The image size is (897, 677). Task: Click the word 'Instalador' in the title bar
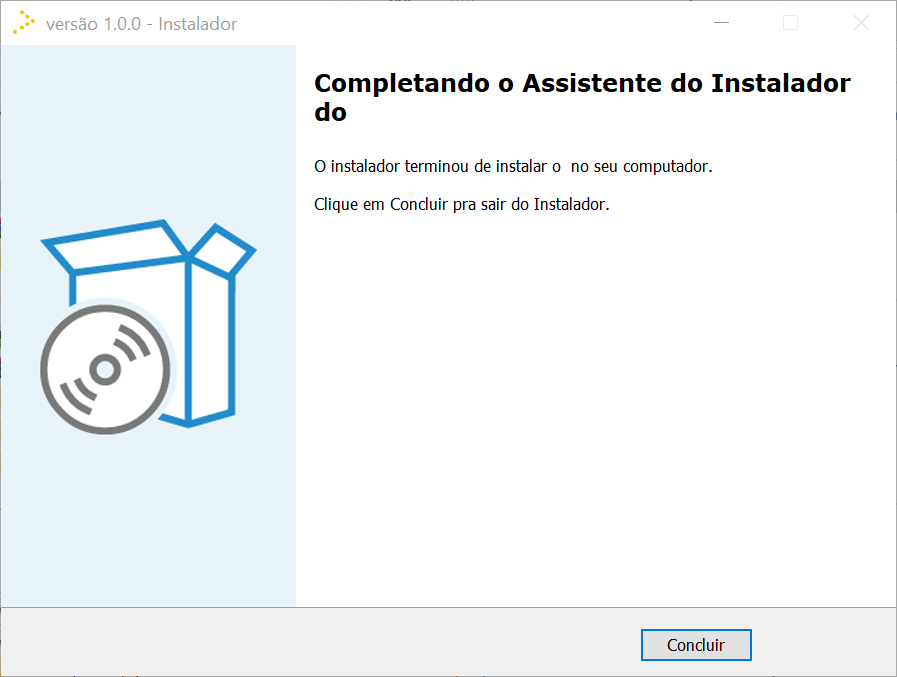coord(197,24)
